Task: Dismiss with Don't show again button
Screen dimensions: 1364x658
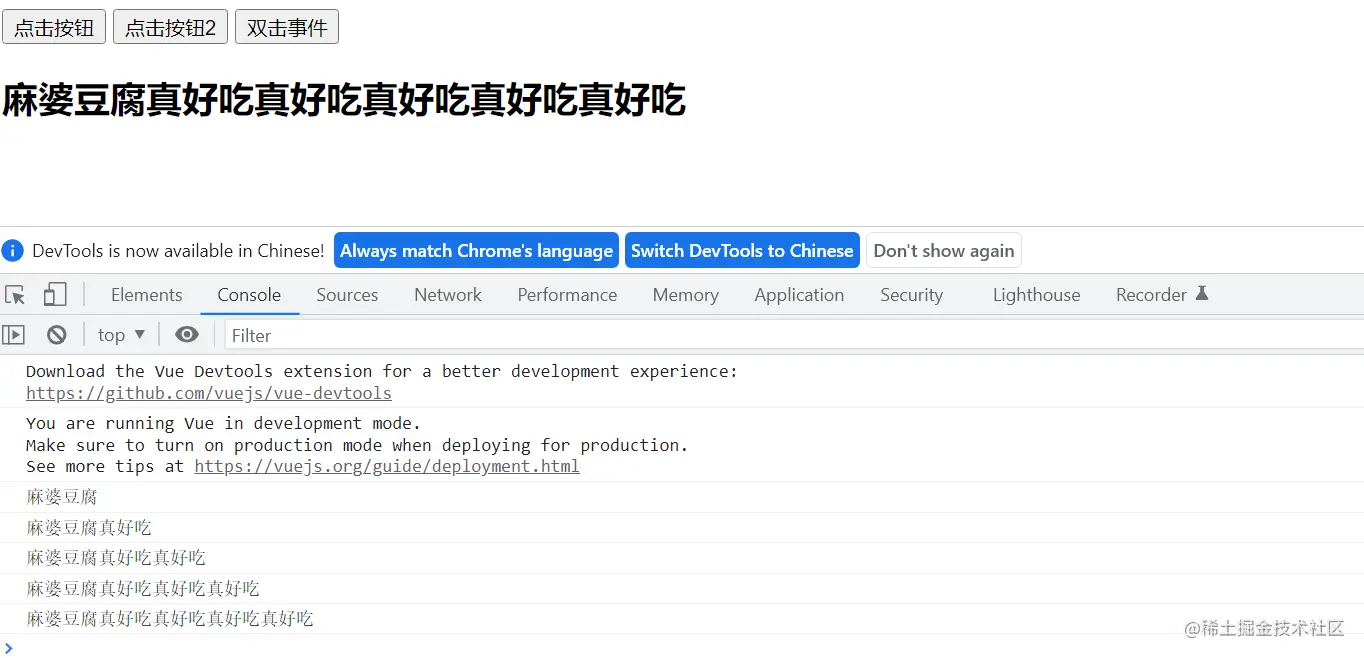Action: click(944, 251)
